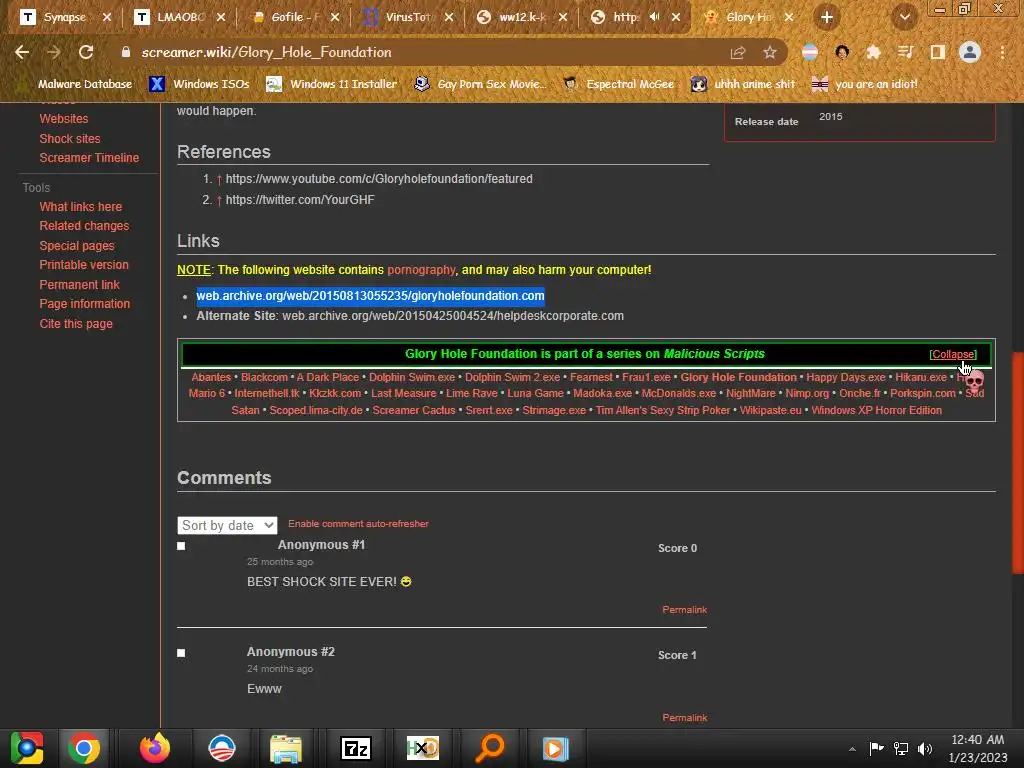
Task: Switch to the VirusTotal tab
Action: click(x=407, y=17)
